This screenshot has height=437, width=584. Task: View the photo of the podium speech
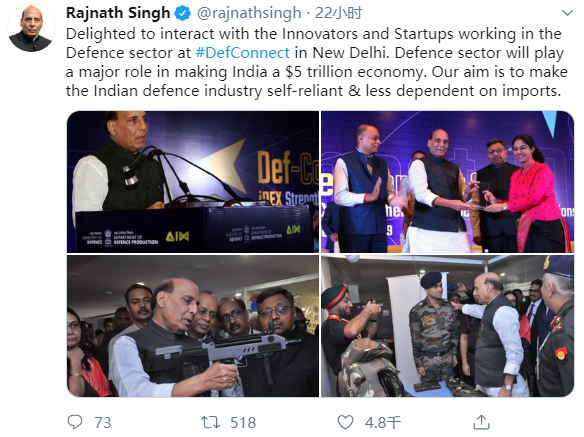[x=193, y=182]
